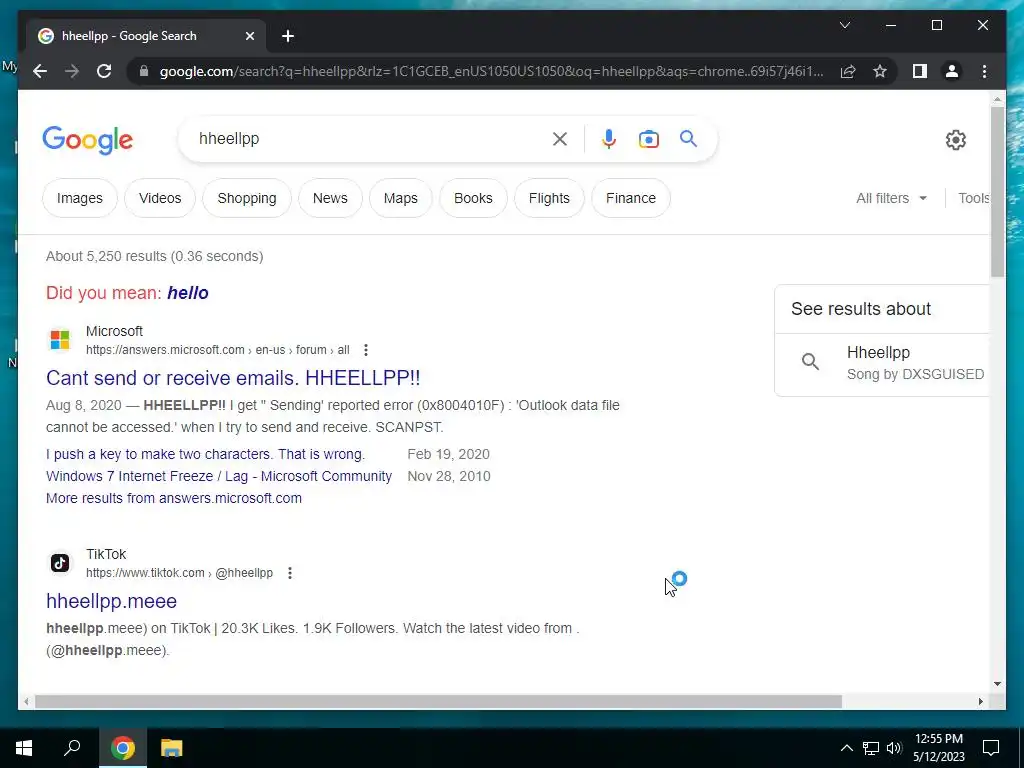1024x768 pixels.
Task: Click the search input containing hheellpp
Action: tap(372, 138)
